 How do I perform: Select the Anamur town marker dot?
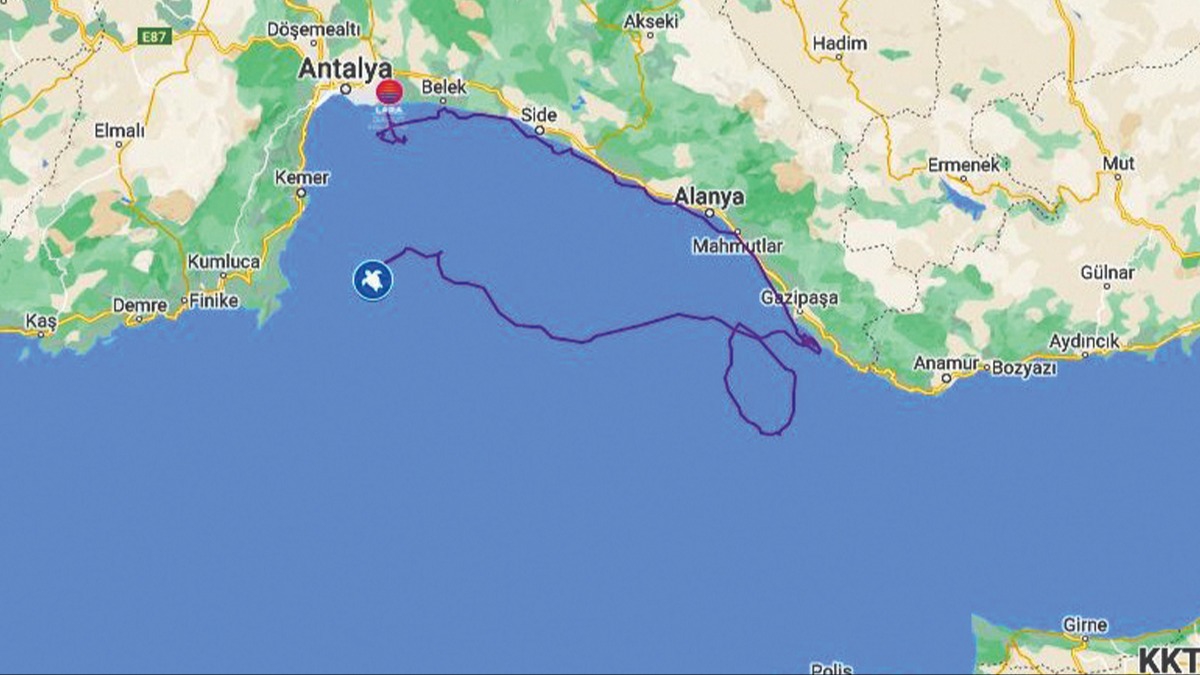coord(946,379)
